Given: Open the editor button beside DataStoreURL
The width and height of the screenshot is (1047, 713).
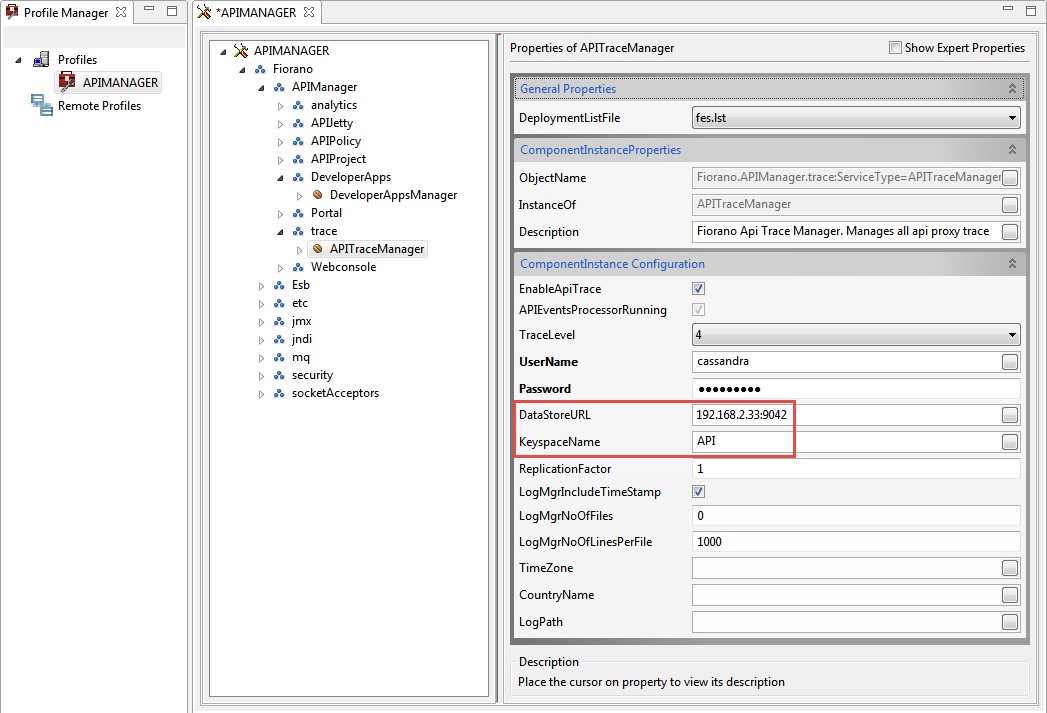Looking at the screenshot, I should pyautogui.click(x=1010, y=415).
